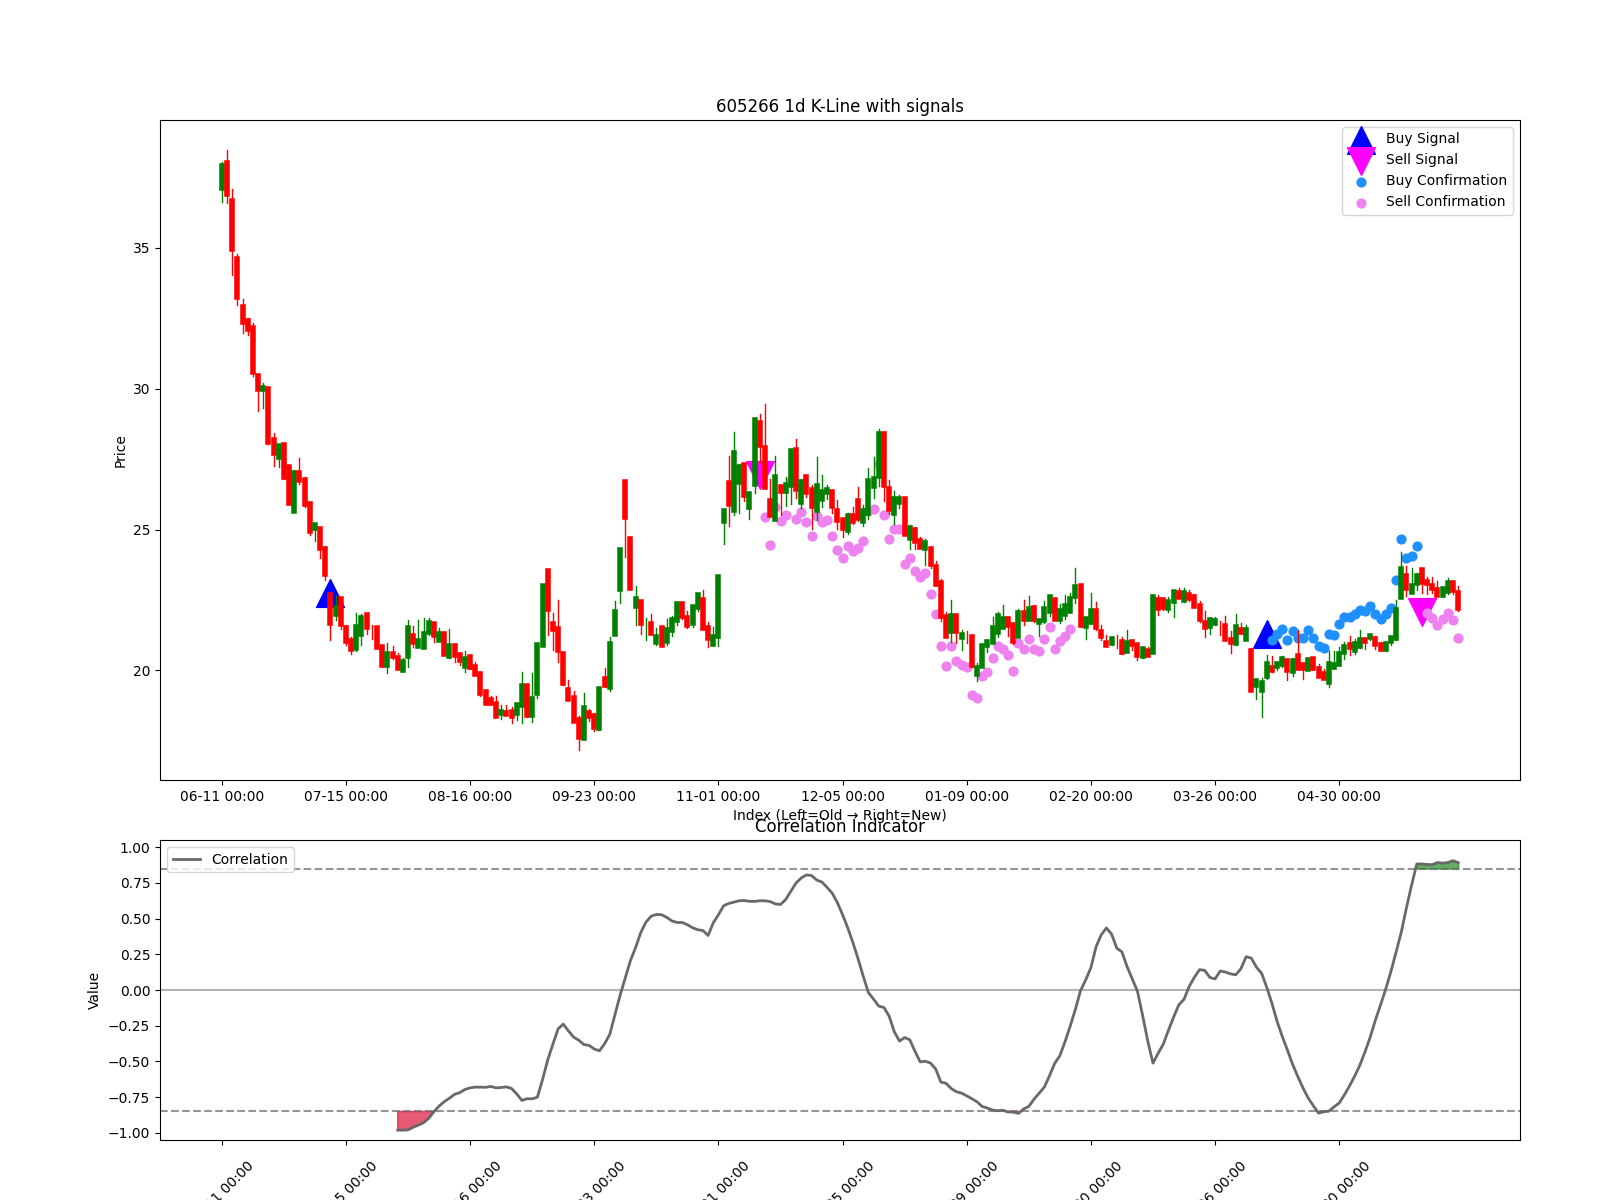Click the blue Buy Signal triangle in legend

[1361, 139]
